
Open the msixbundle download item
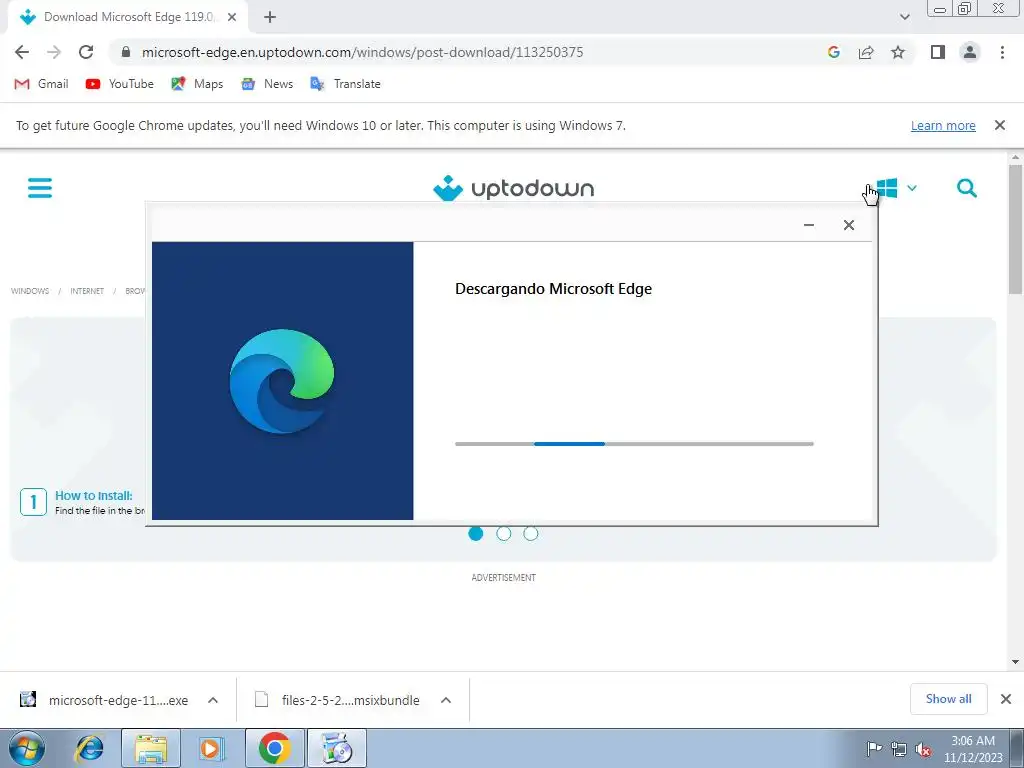[x=338, y=700]
